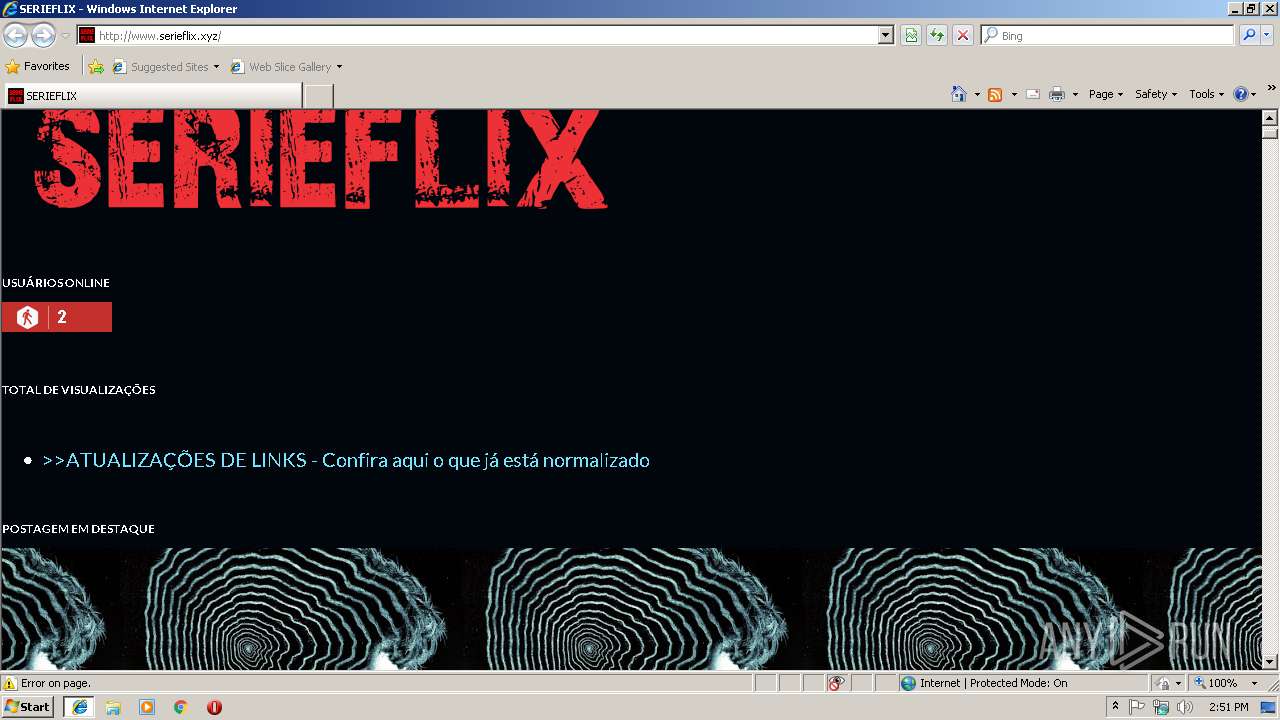This screenshot has height=720, width=1280.
Task: Click the users online counter widget showing 2
Action: [57, 317]
